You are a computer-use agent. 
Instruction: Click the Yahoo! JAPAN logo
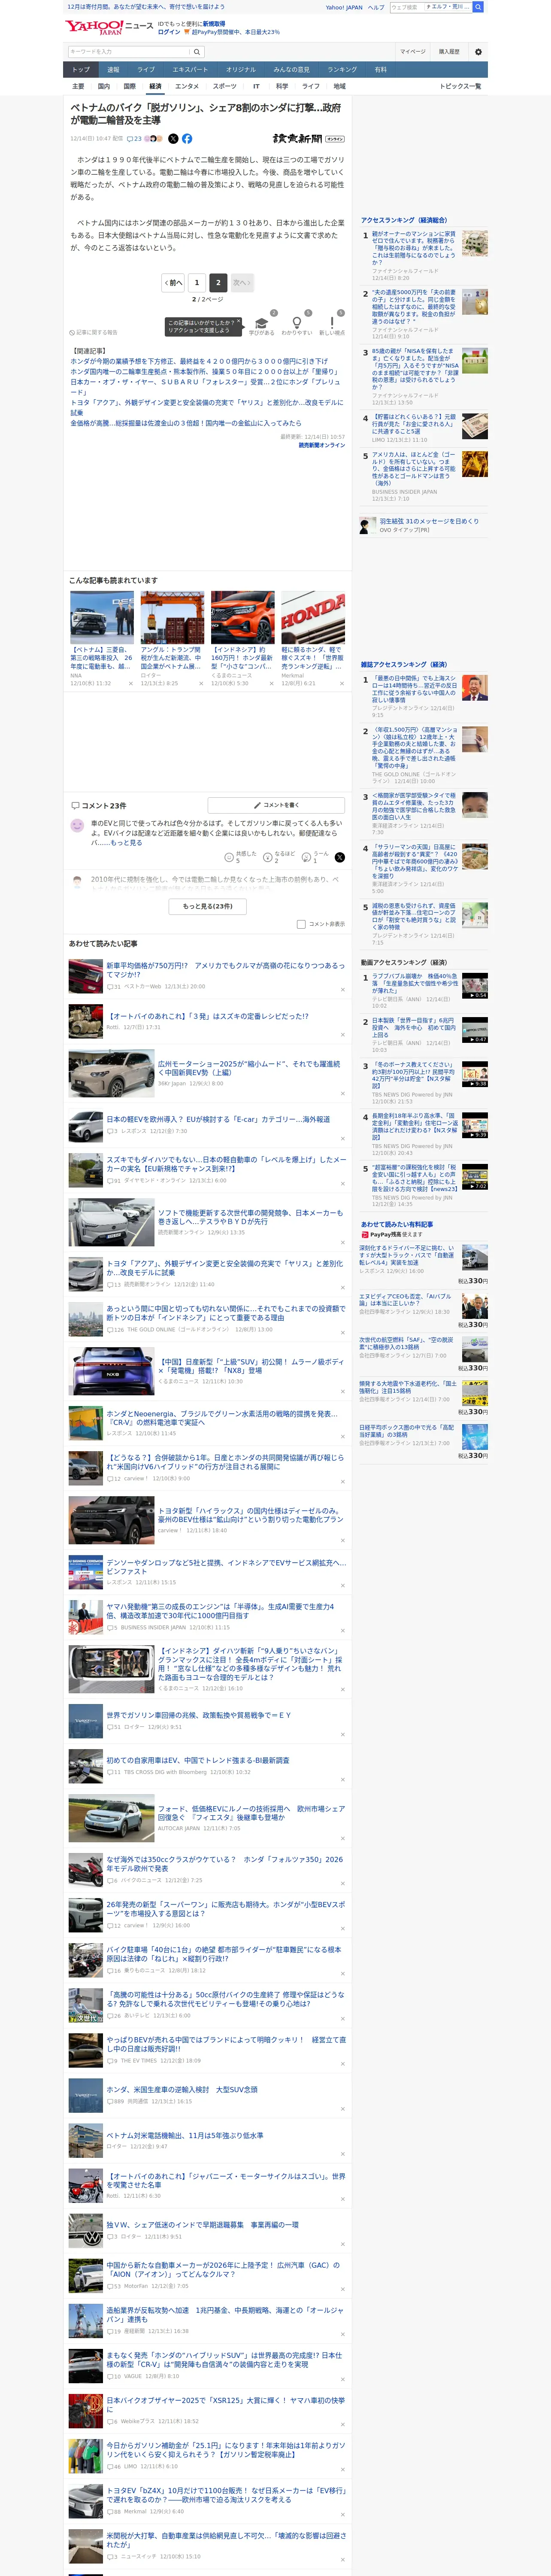click(95, 27)
